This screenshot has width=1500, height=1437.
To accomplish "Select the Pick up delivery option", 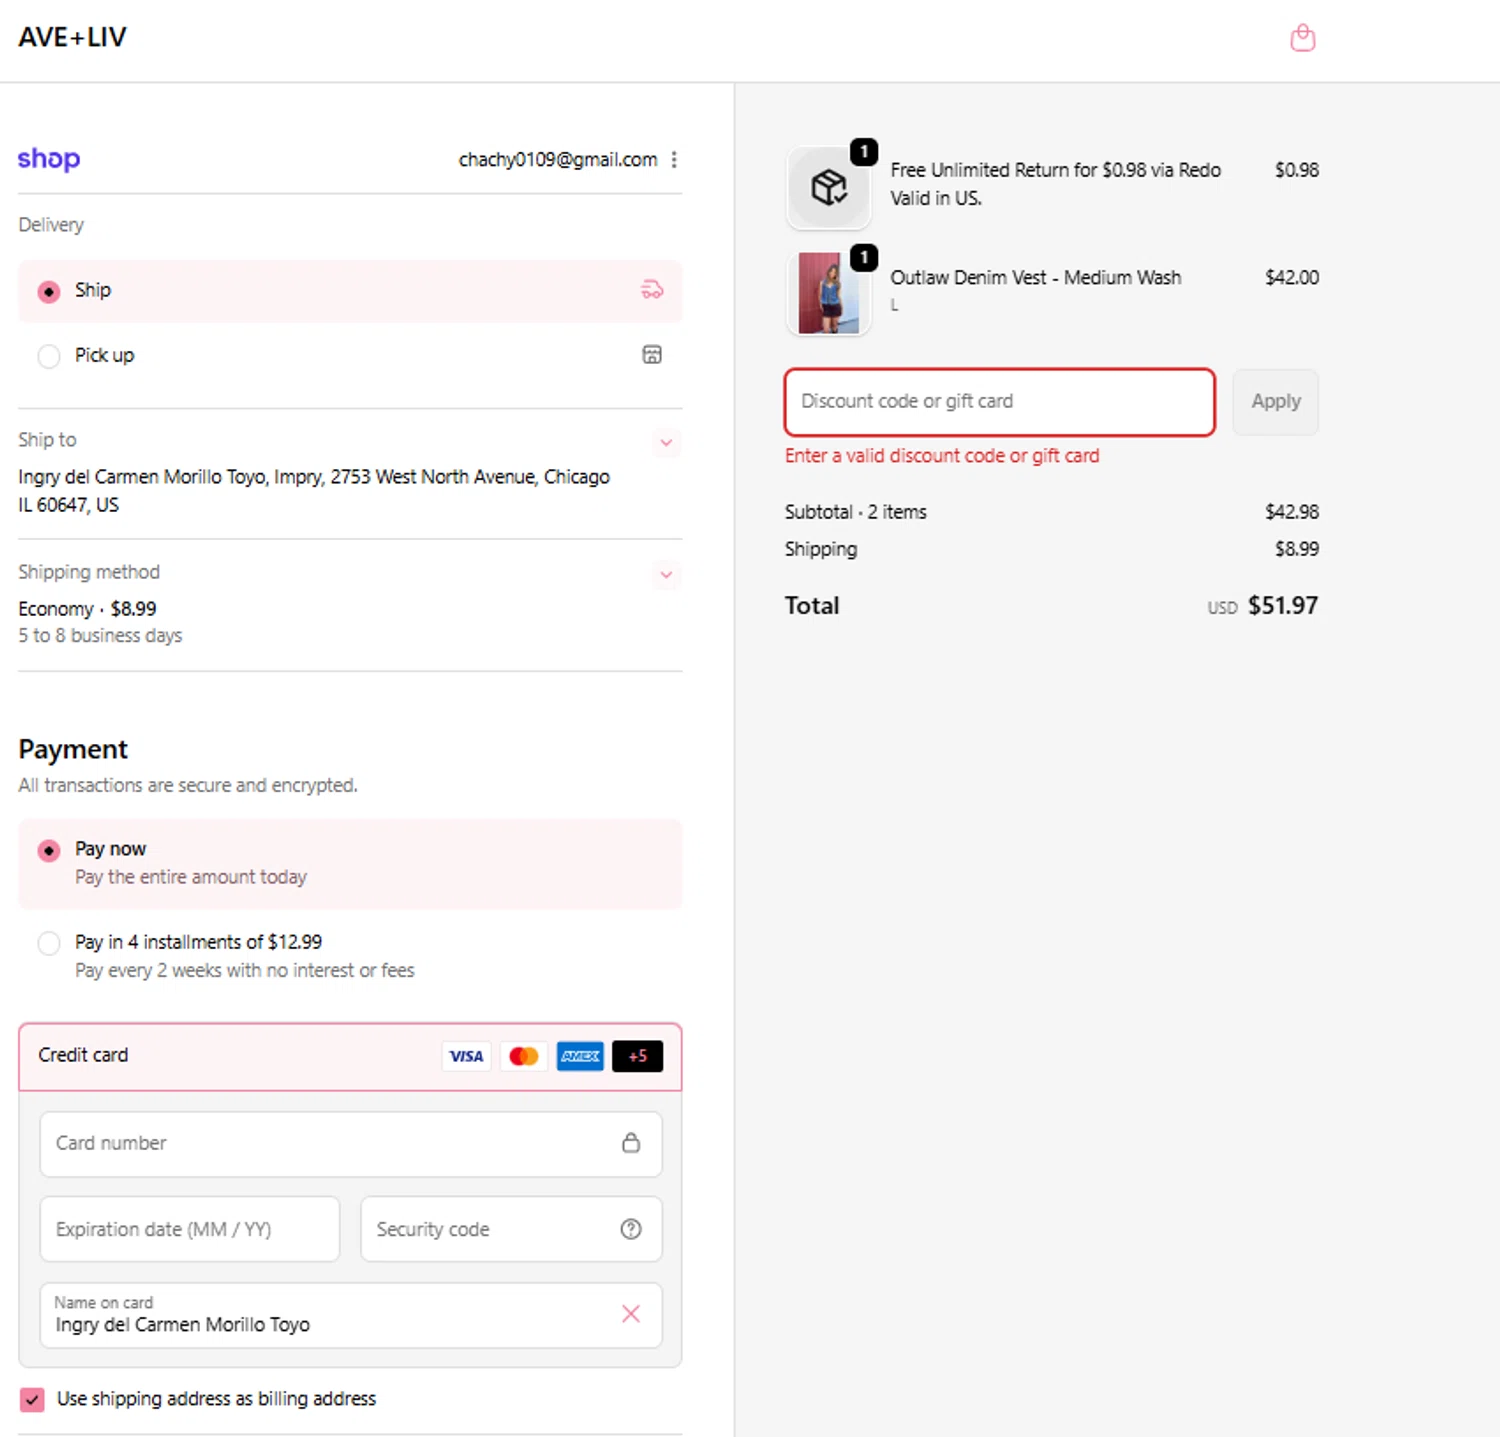I will (x=350, y=355).
